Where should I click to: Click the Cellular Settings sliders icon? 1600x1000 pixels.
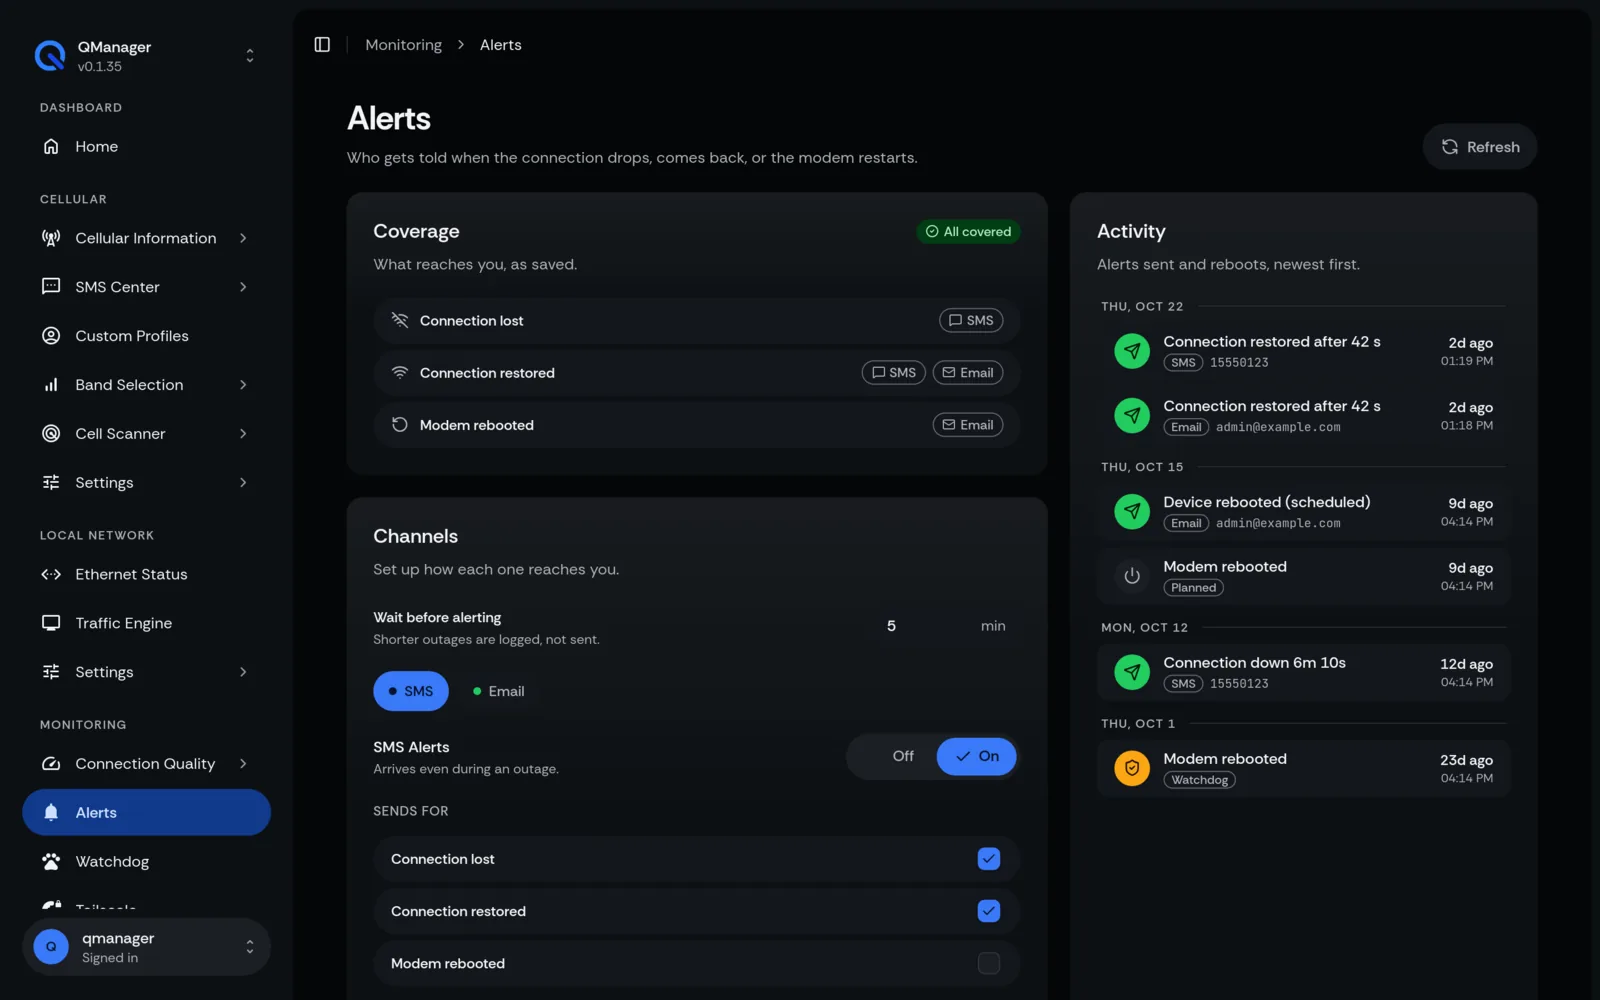pyautogui.click(x=51, y=483)
